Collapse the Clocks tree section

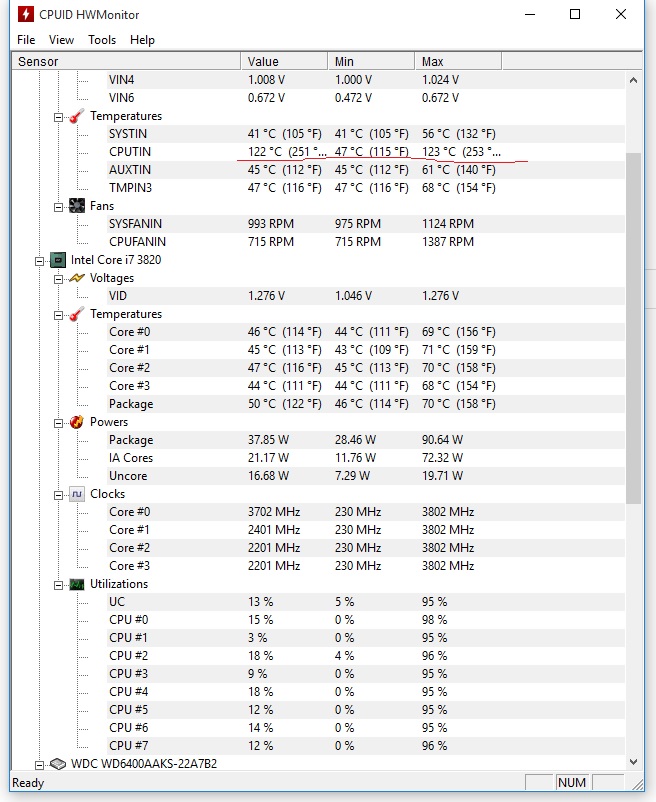(x=58, y=494)
